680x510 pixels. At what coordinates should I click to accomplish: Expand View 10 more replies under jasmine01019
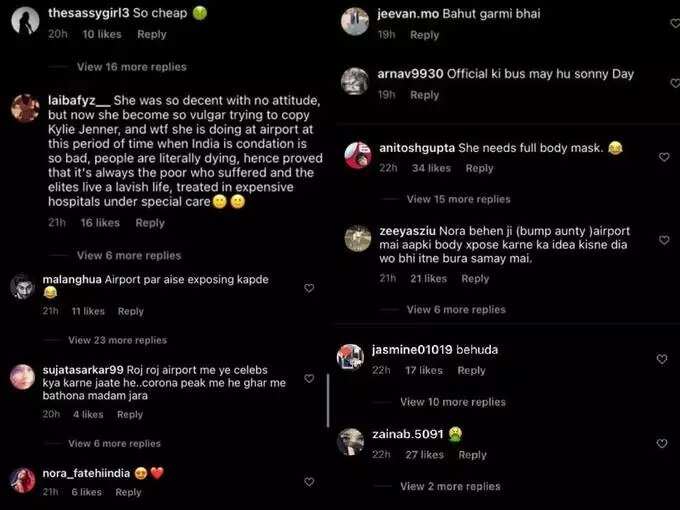point(453,402)
